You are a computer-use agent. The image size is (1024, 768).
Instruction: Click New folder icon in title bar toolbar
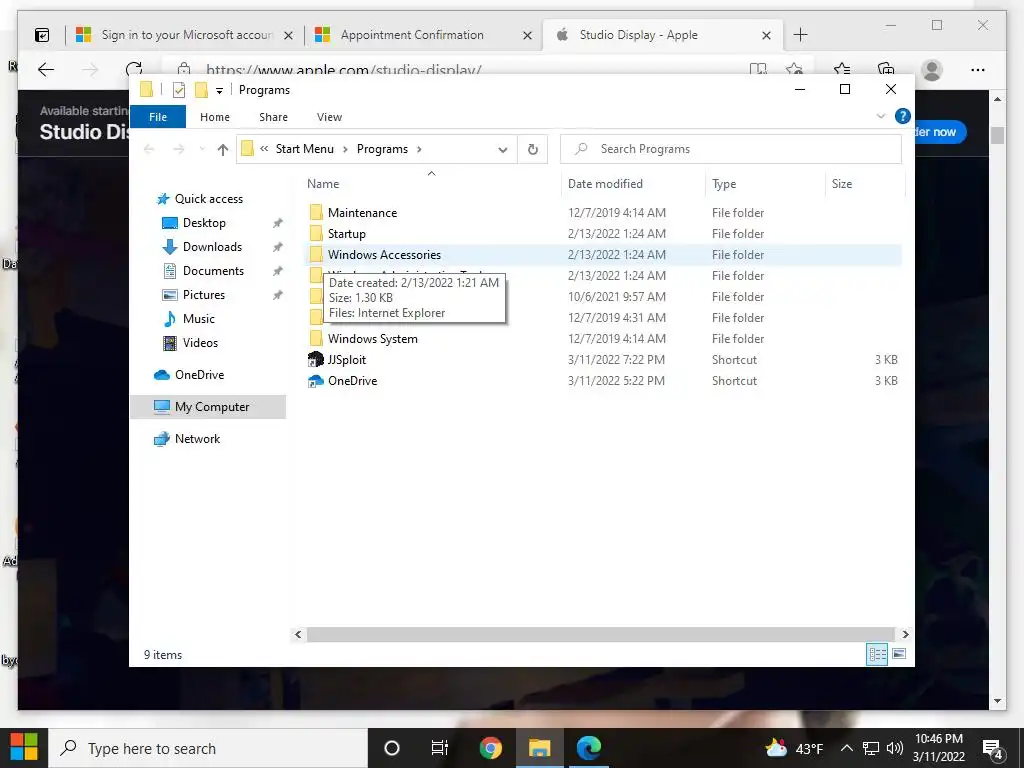point(201,90)
